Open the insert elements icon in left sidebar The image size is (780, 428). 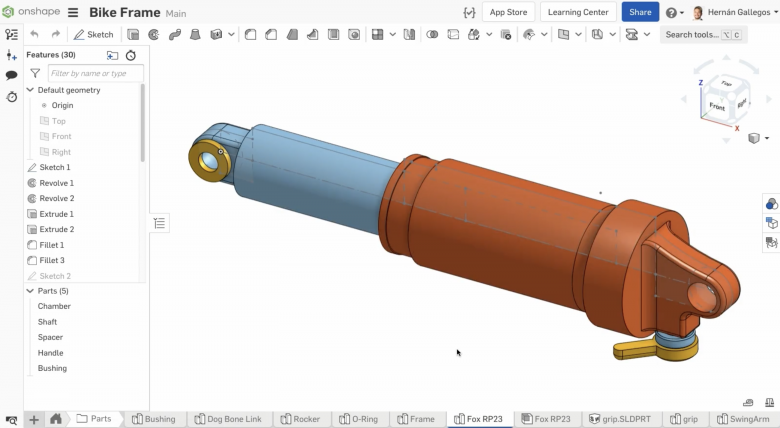point(11,55)
